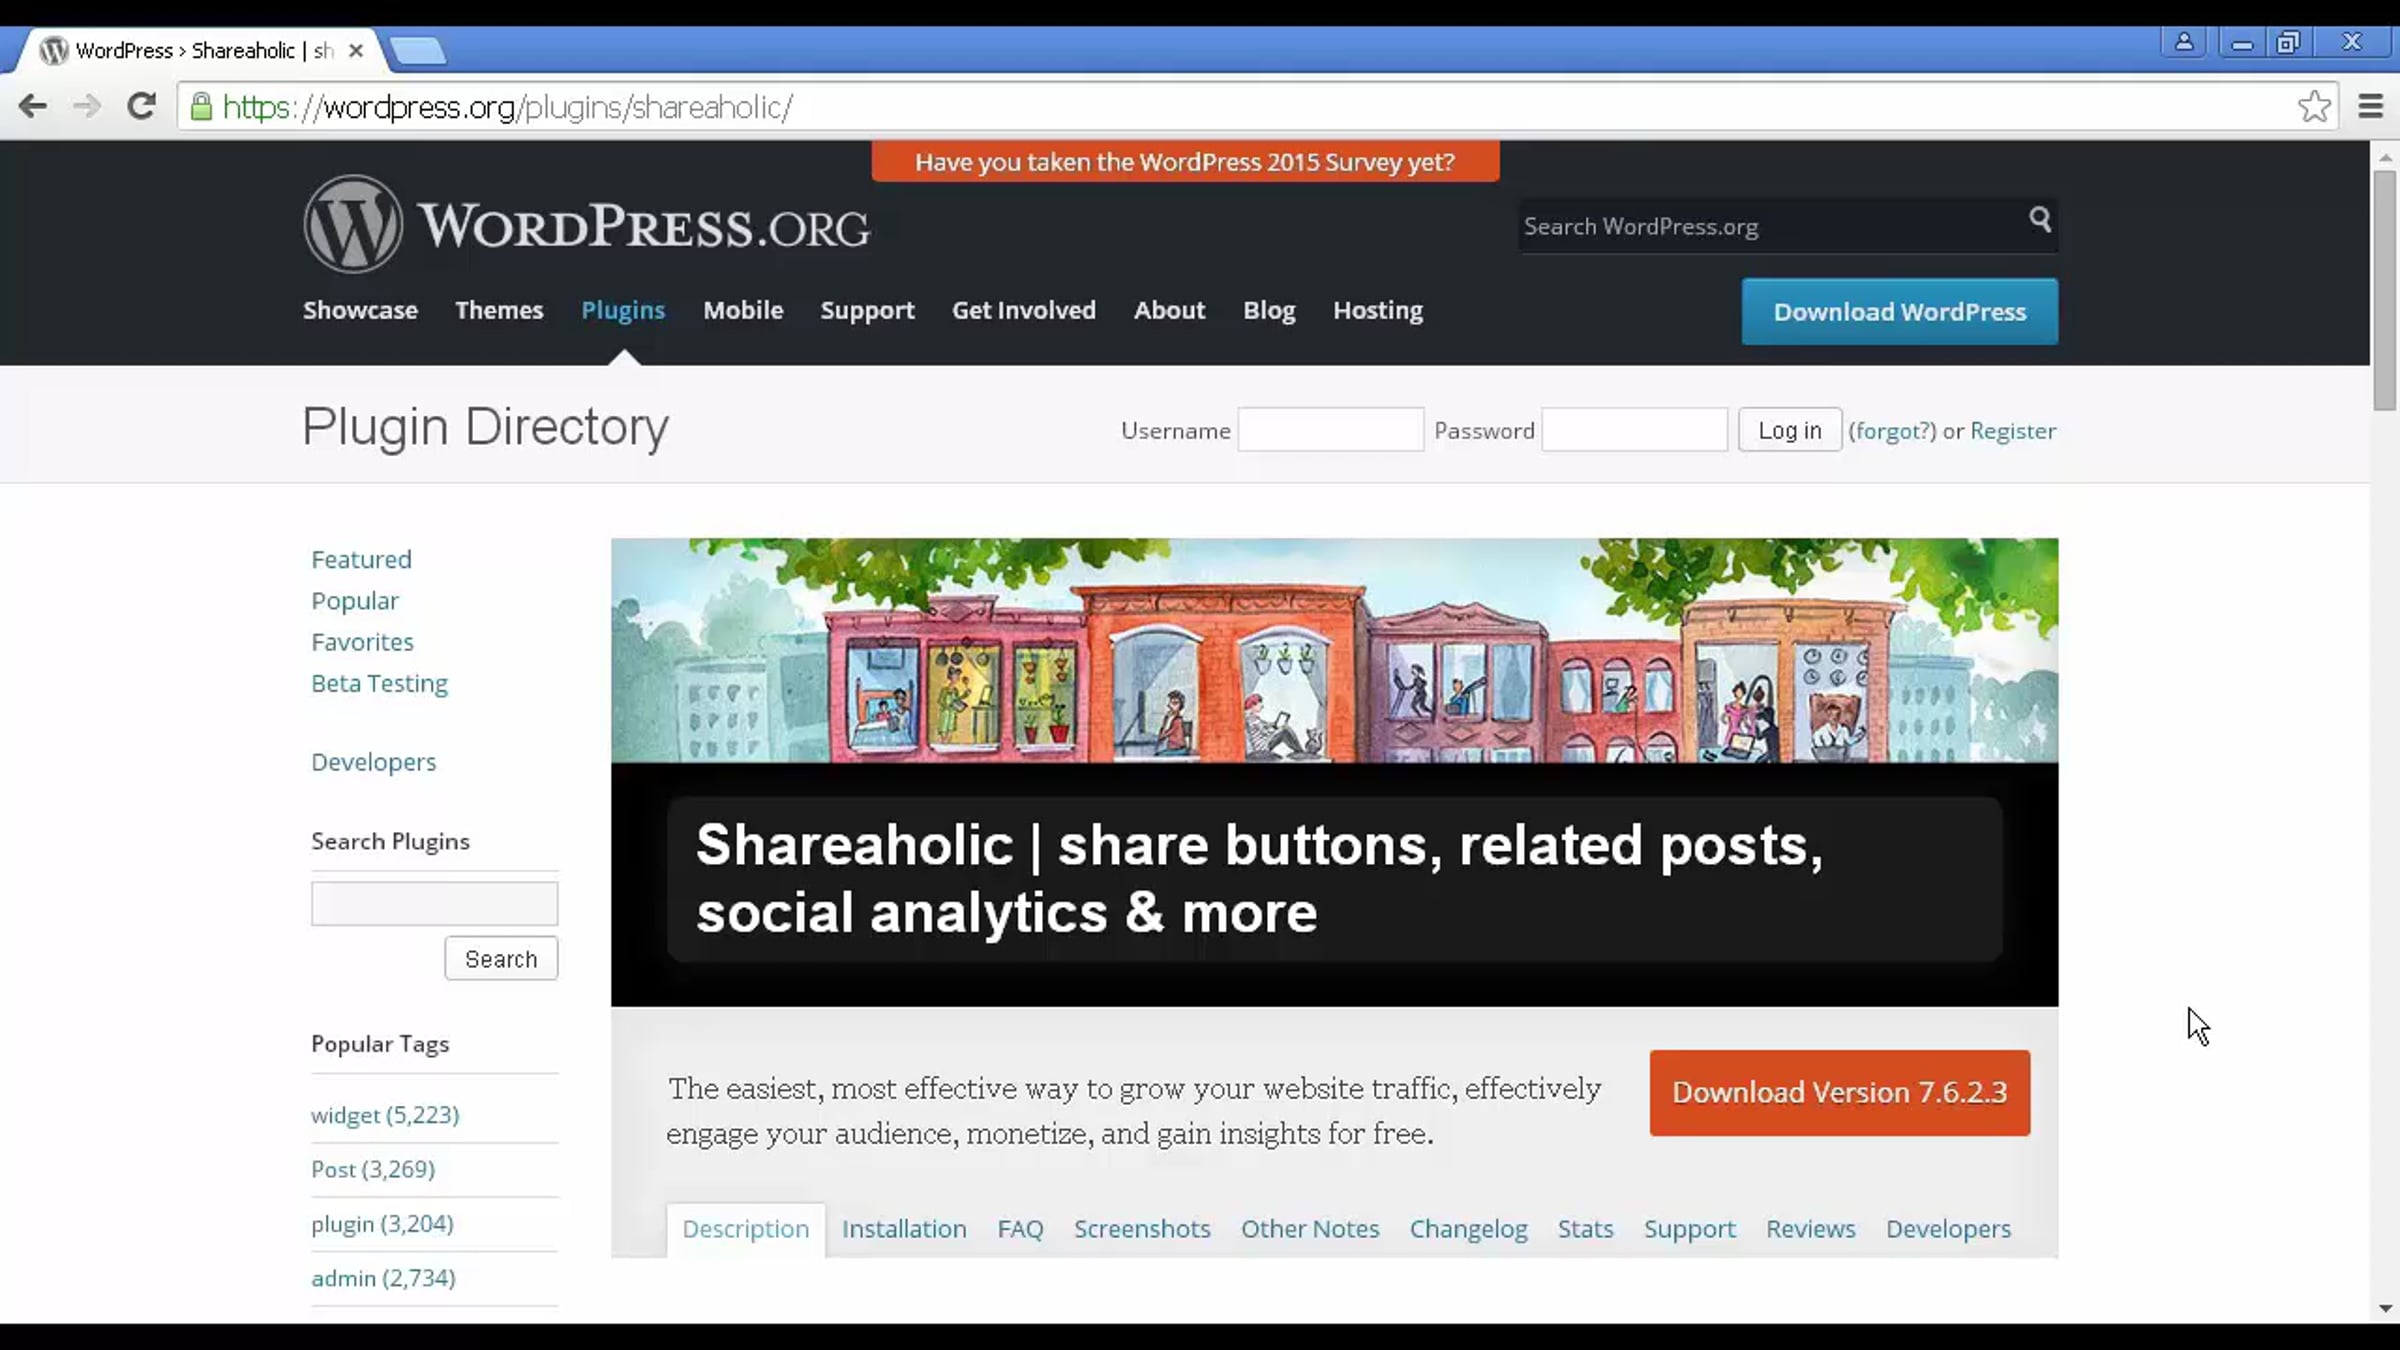Switch to the Installation tab
This screenshot has height=1350, width=2400.
click(x=903, y=1229)
